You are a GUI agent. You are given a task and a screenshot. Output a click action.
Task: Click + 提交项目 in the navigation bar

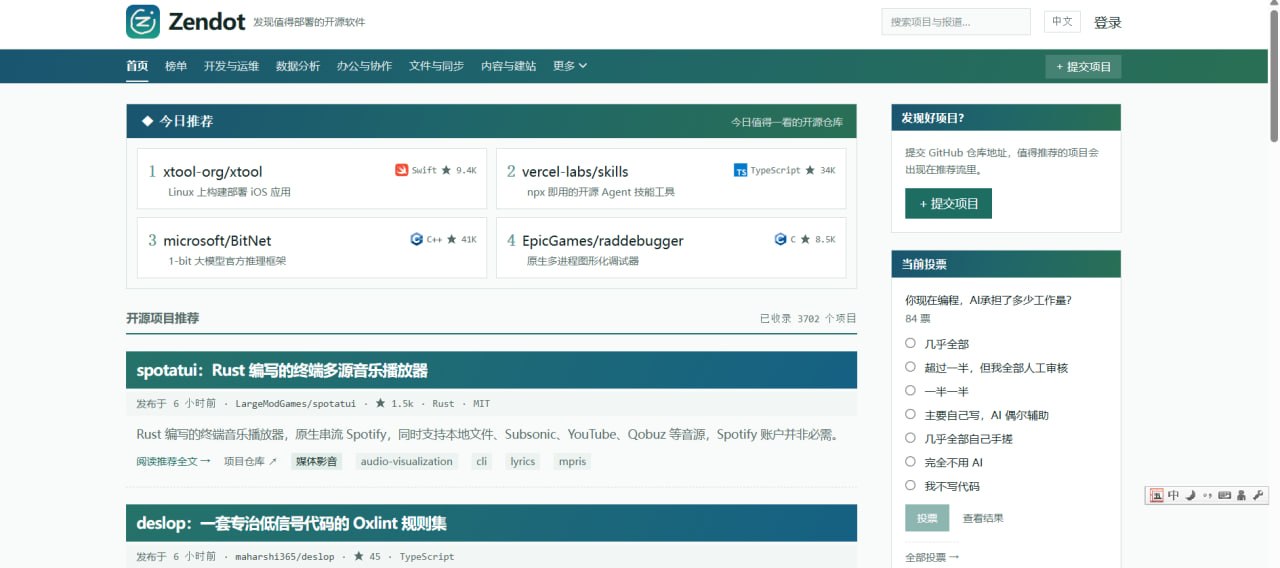click(x=1083, y=67)
